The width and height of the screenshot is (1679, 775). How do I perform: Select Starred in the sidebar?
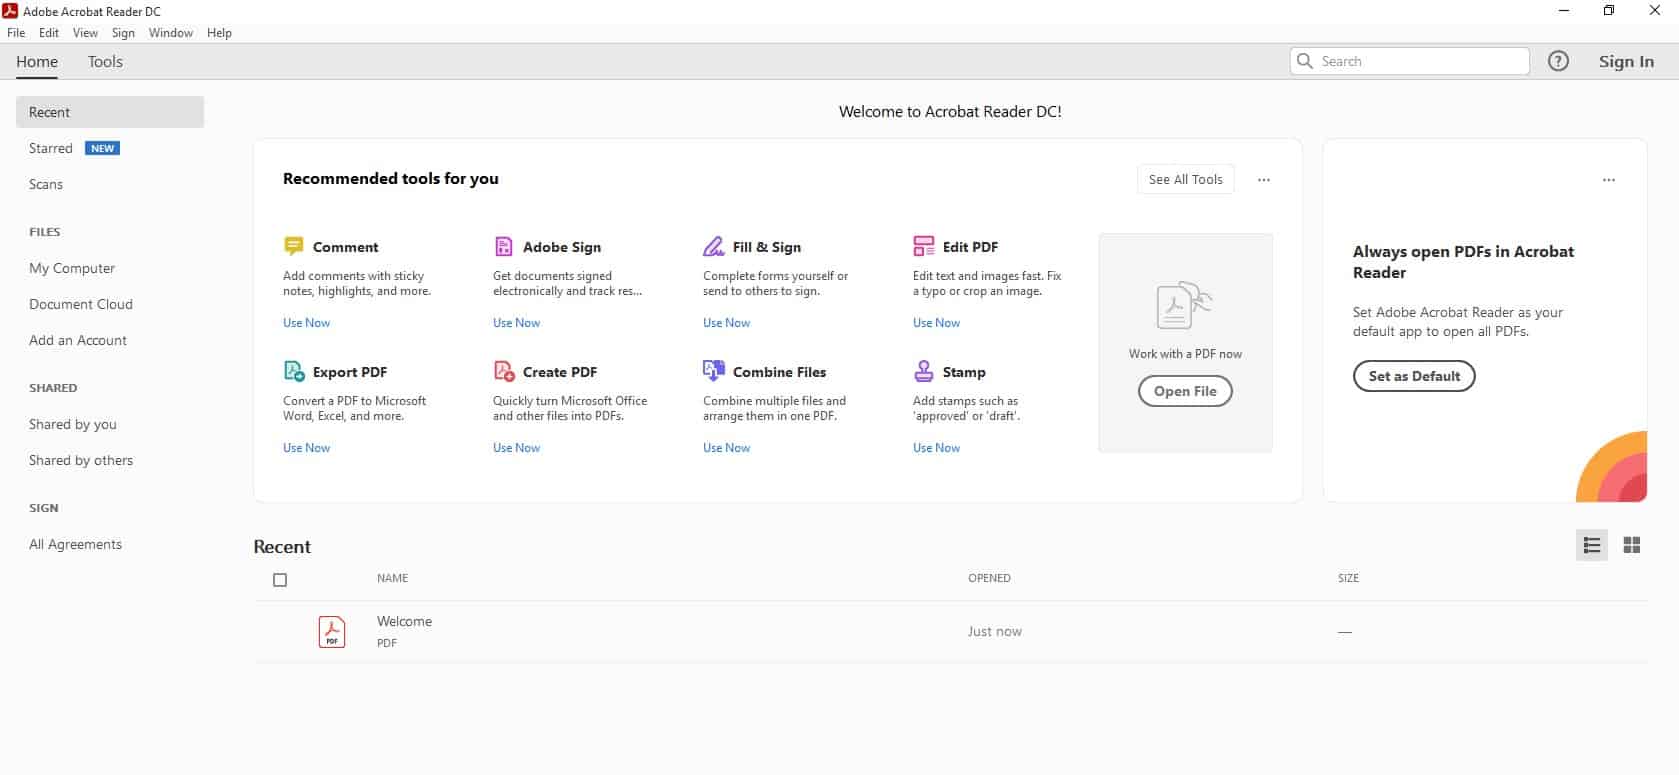51,148
